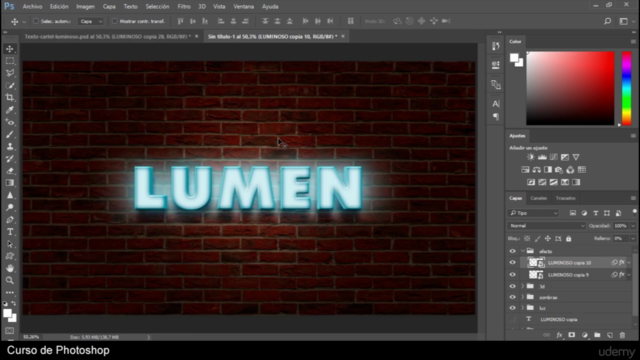Collapse the efecto group

pos(523,251)
